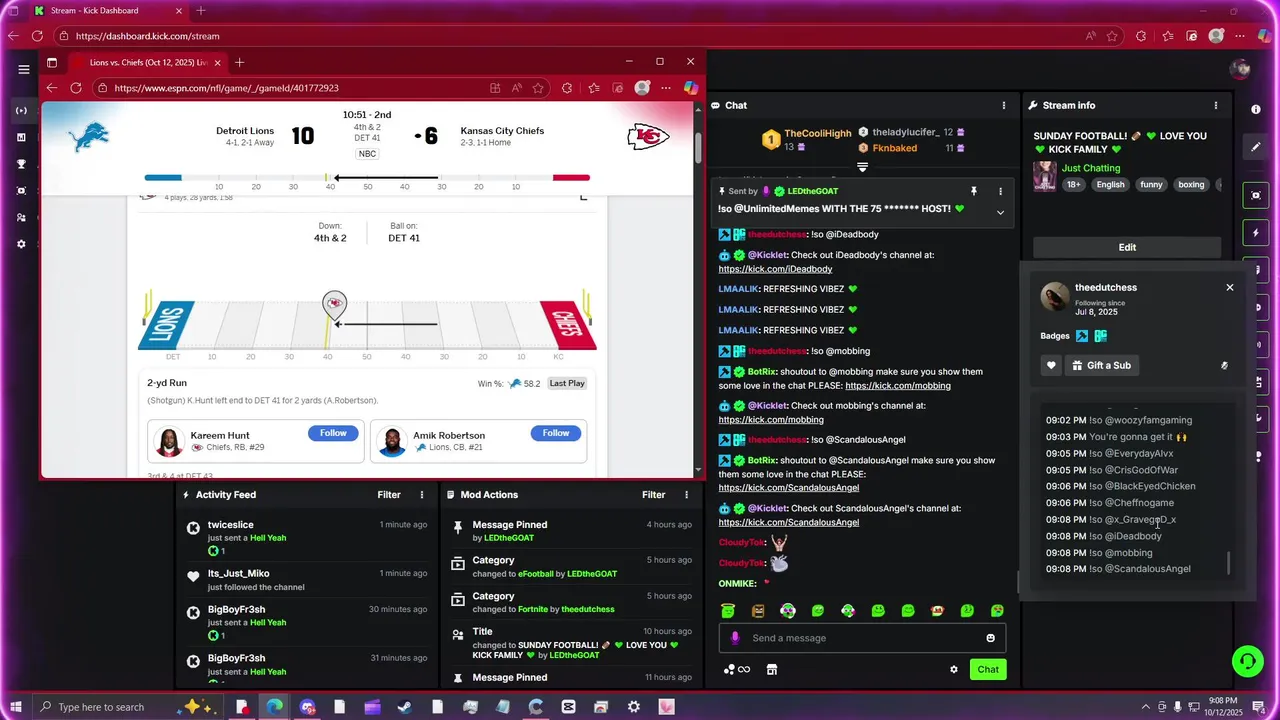1280x720 pixels.
Task: Open the kick.com/mobbing link from BotRix
Action: coord(898,385)
